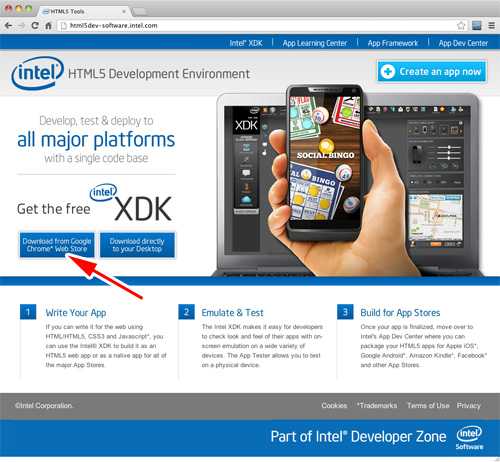
Task: Click the blue extension icon beside the star
Action: click(x=477, y=25)
